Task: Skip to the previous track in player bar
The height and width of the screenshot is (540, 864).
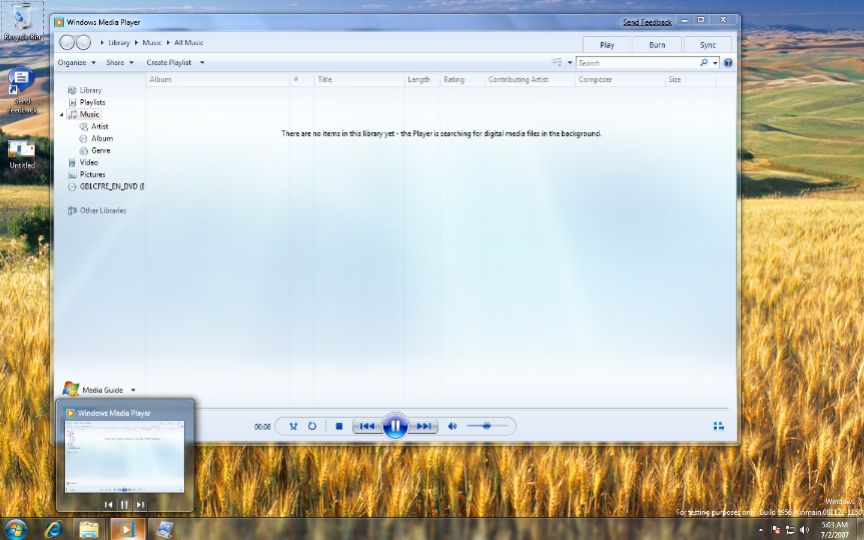Action: point(367,426)
